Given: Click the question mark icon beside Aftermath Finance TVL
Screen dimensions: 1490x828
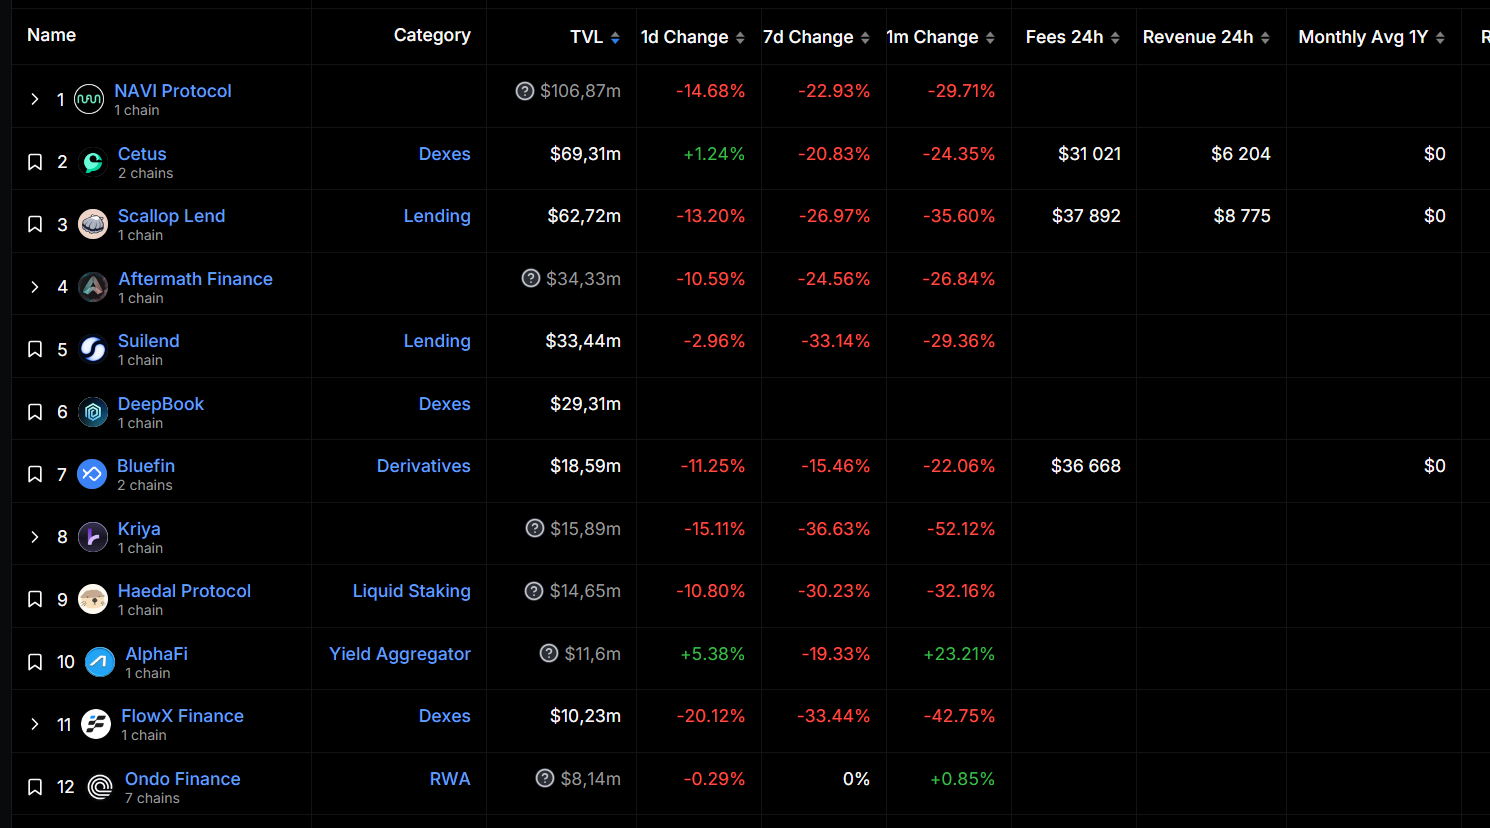Looking at the screenshot, I should 531,278.
